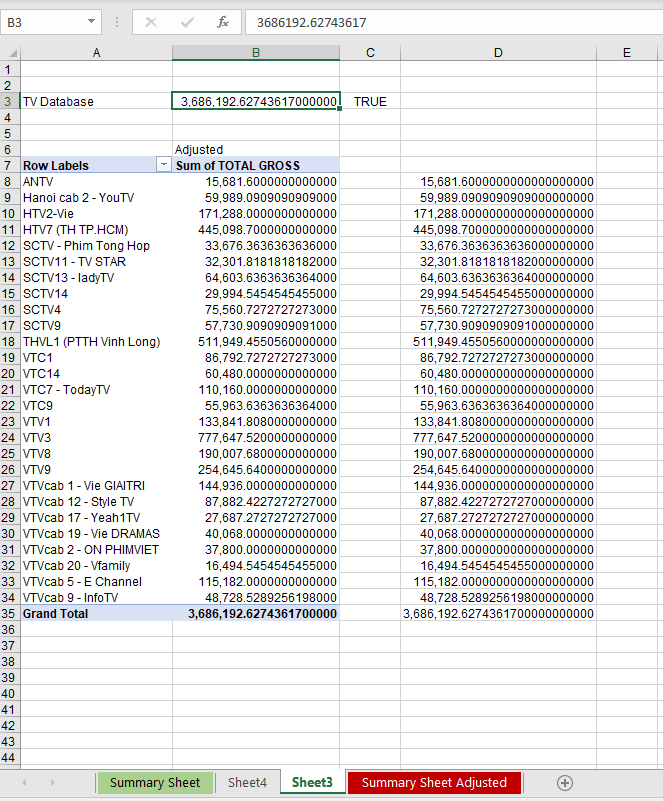Image resolution: width=663 pixels, height=801 pixels.
Task: Select column C header
Action: tap(370, 53)
